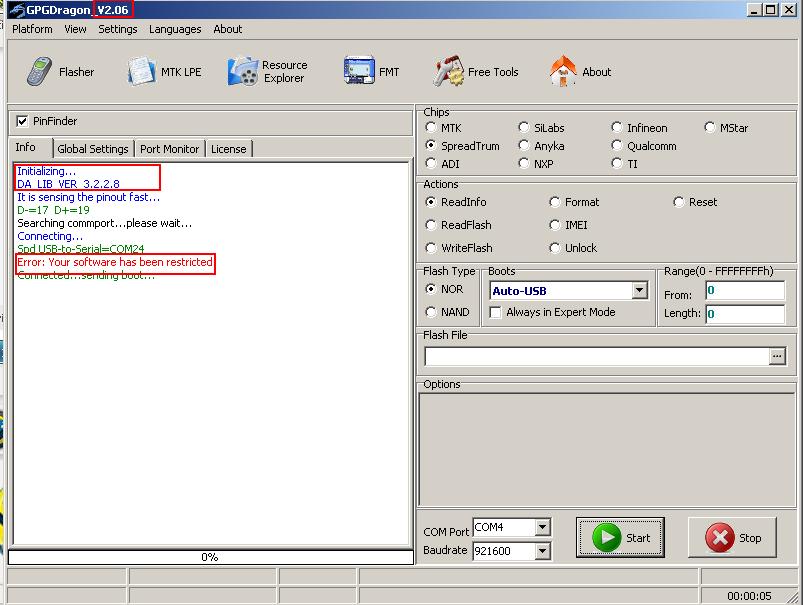Close the GPGDragon window
The image size is (803, 605).
click(789, 10)
